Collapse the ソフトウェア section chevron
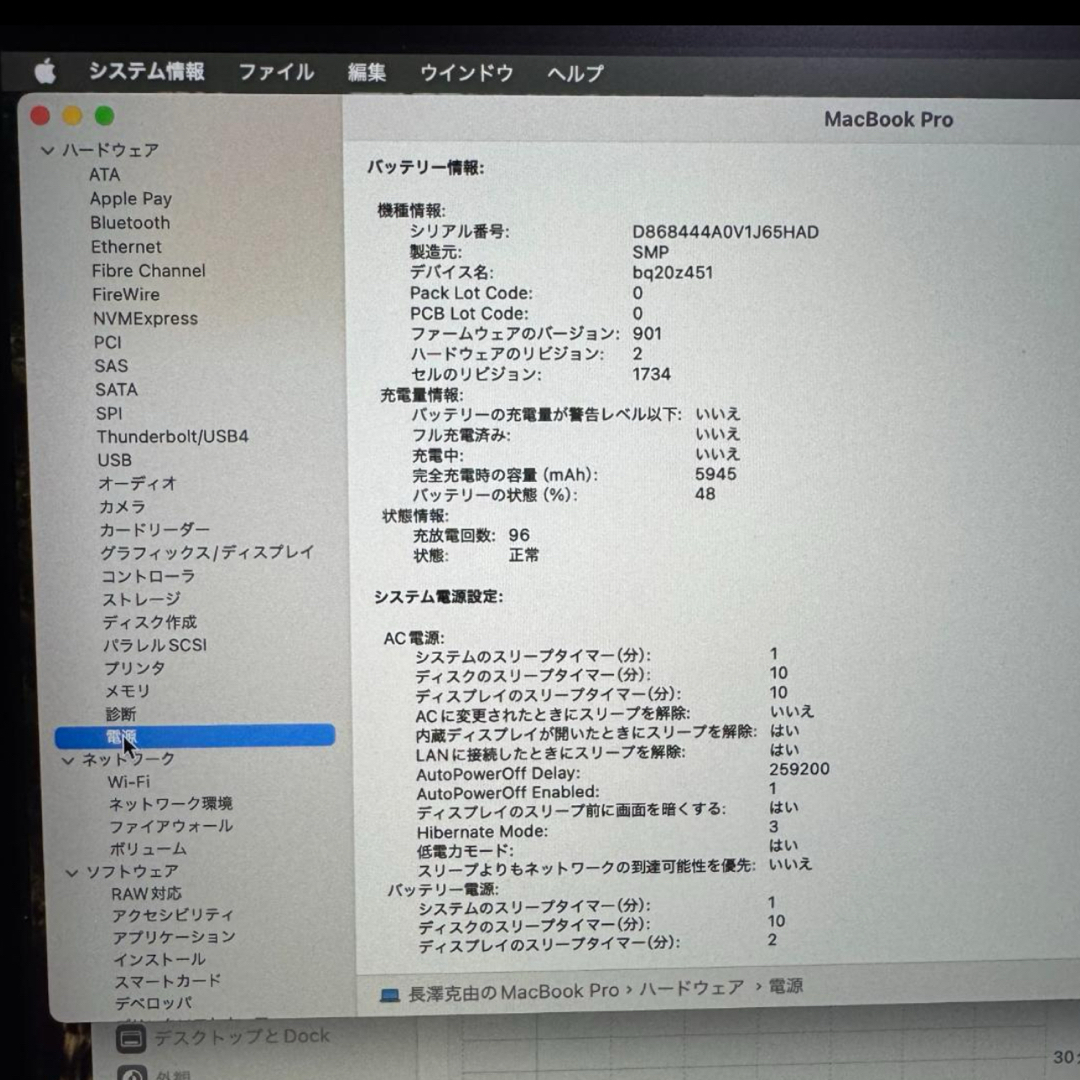Screen dimensions: 1080x1080 72,873
